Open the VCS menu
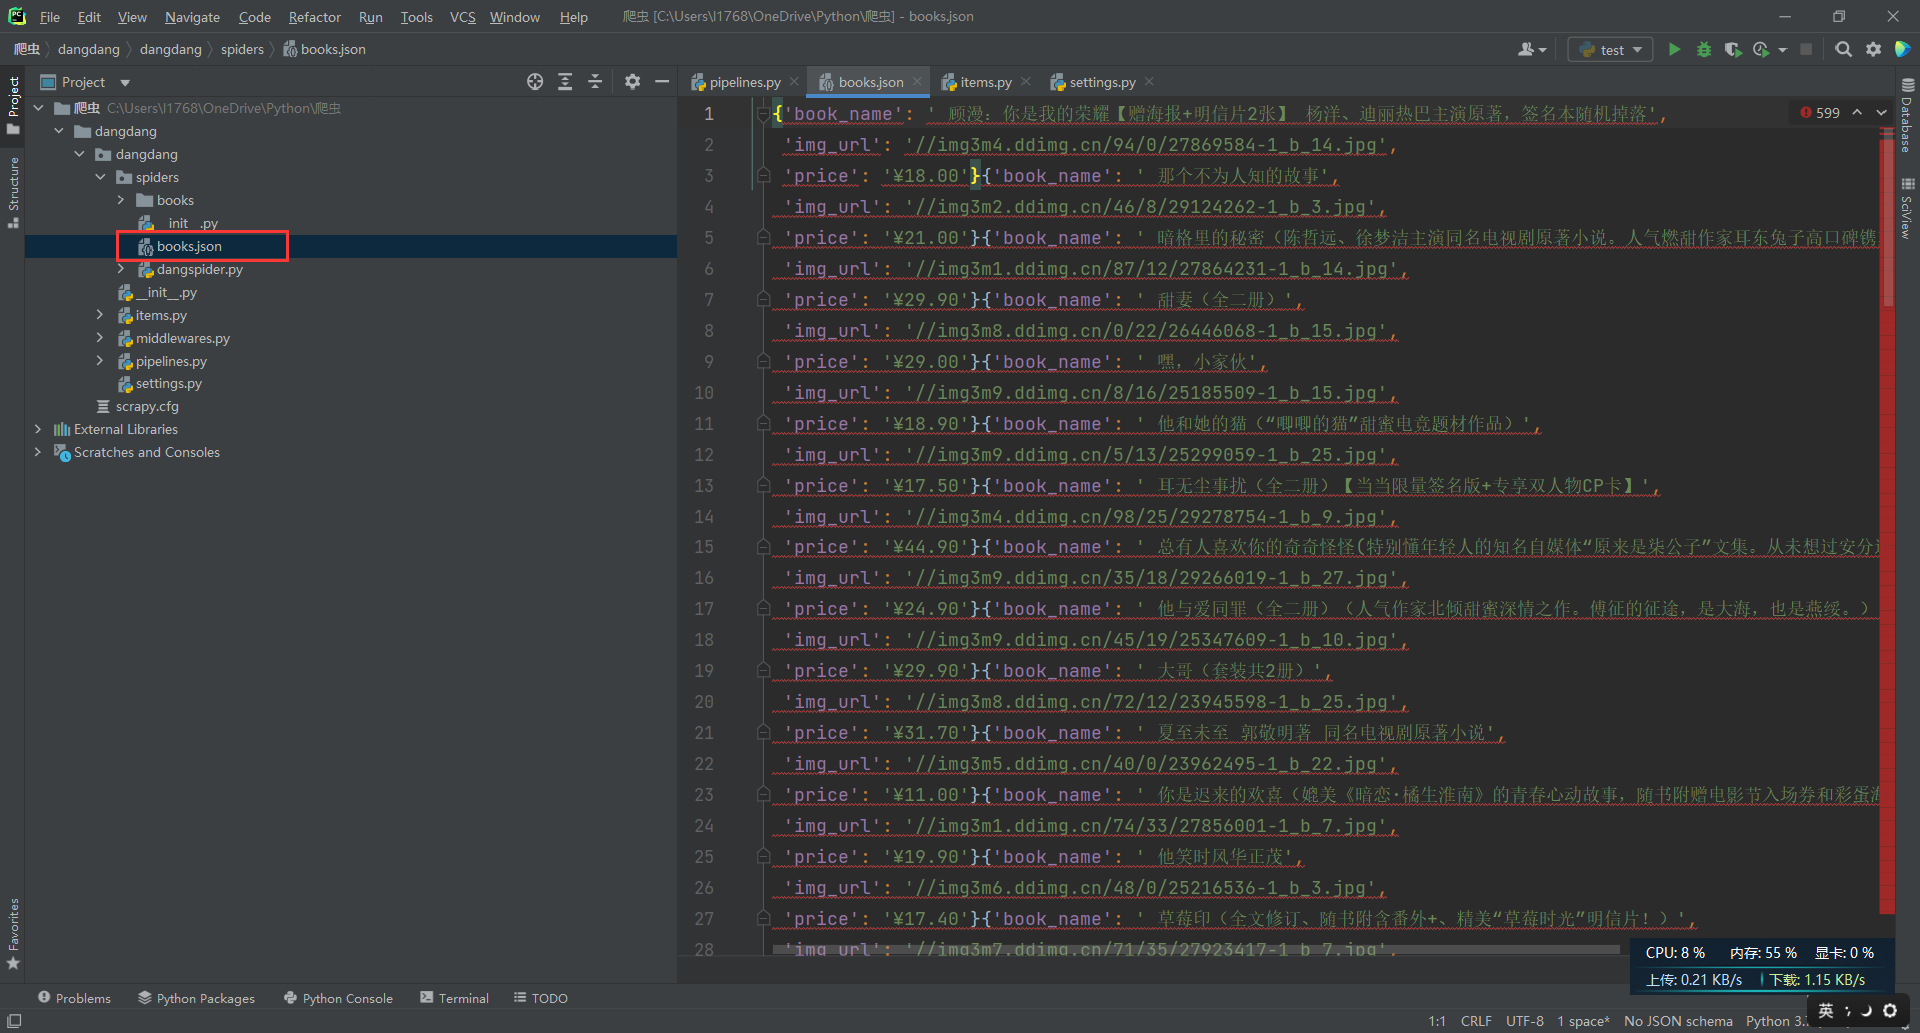Screen dimensions: 1920x1033 click(462, 17)
